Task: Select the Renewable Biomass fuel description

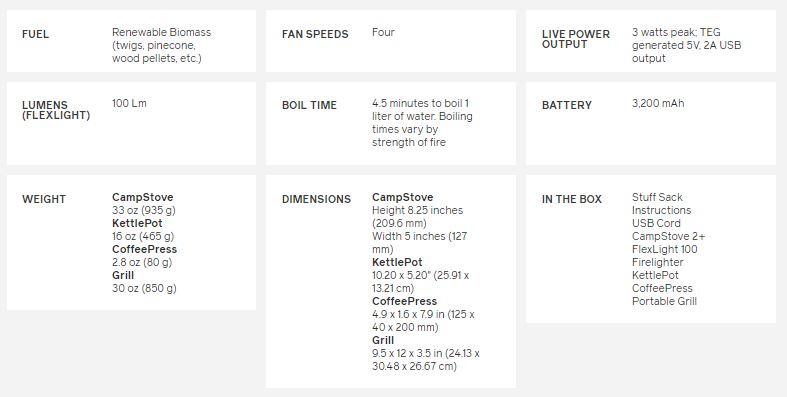Action: coord(161,45)
